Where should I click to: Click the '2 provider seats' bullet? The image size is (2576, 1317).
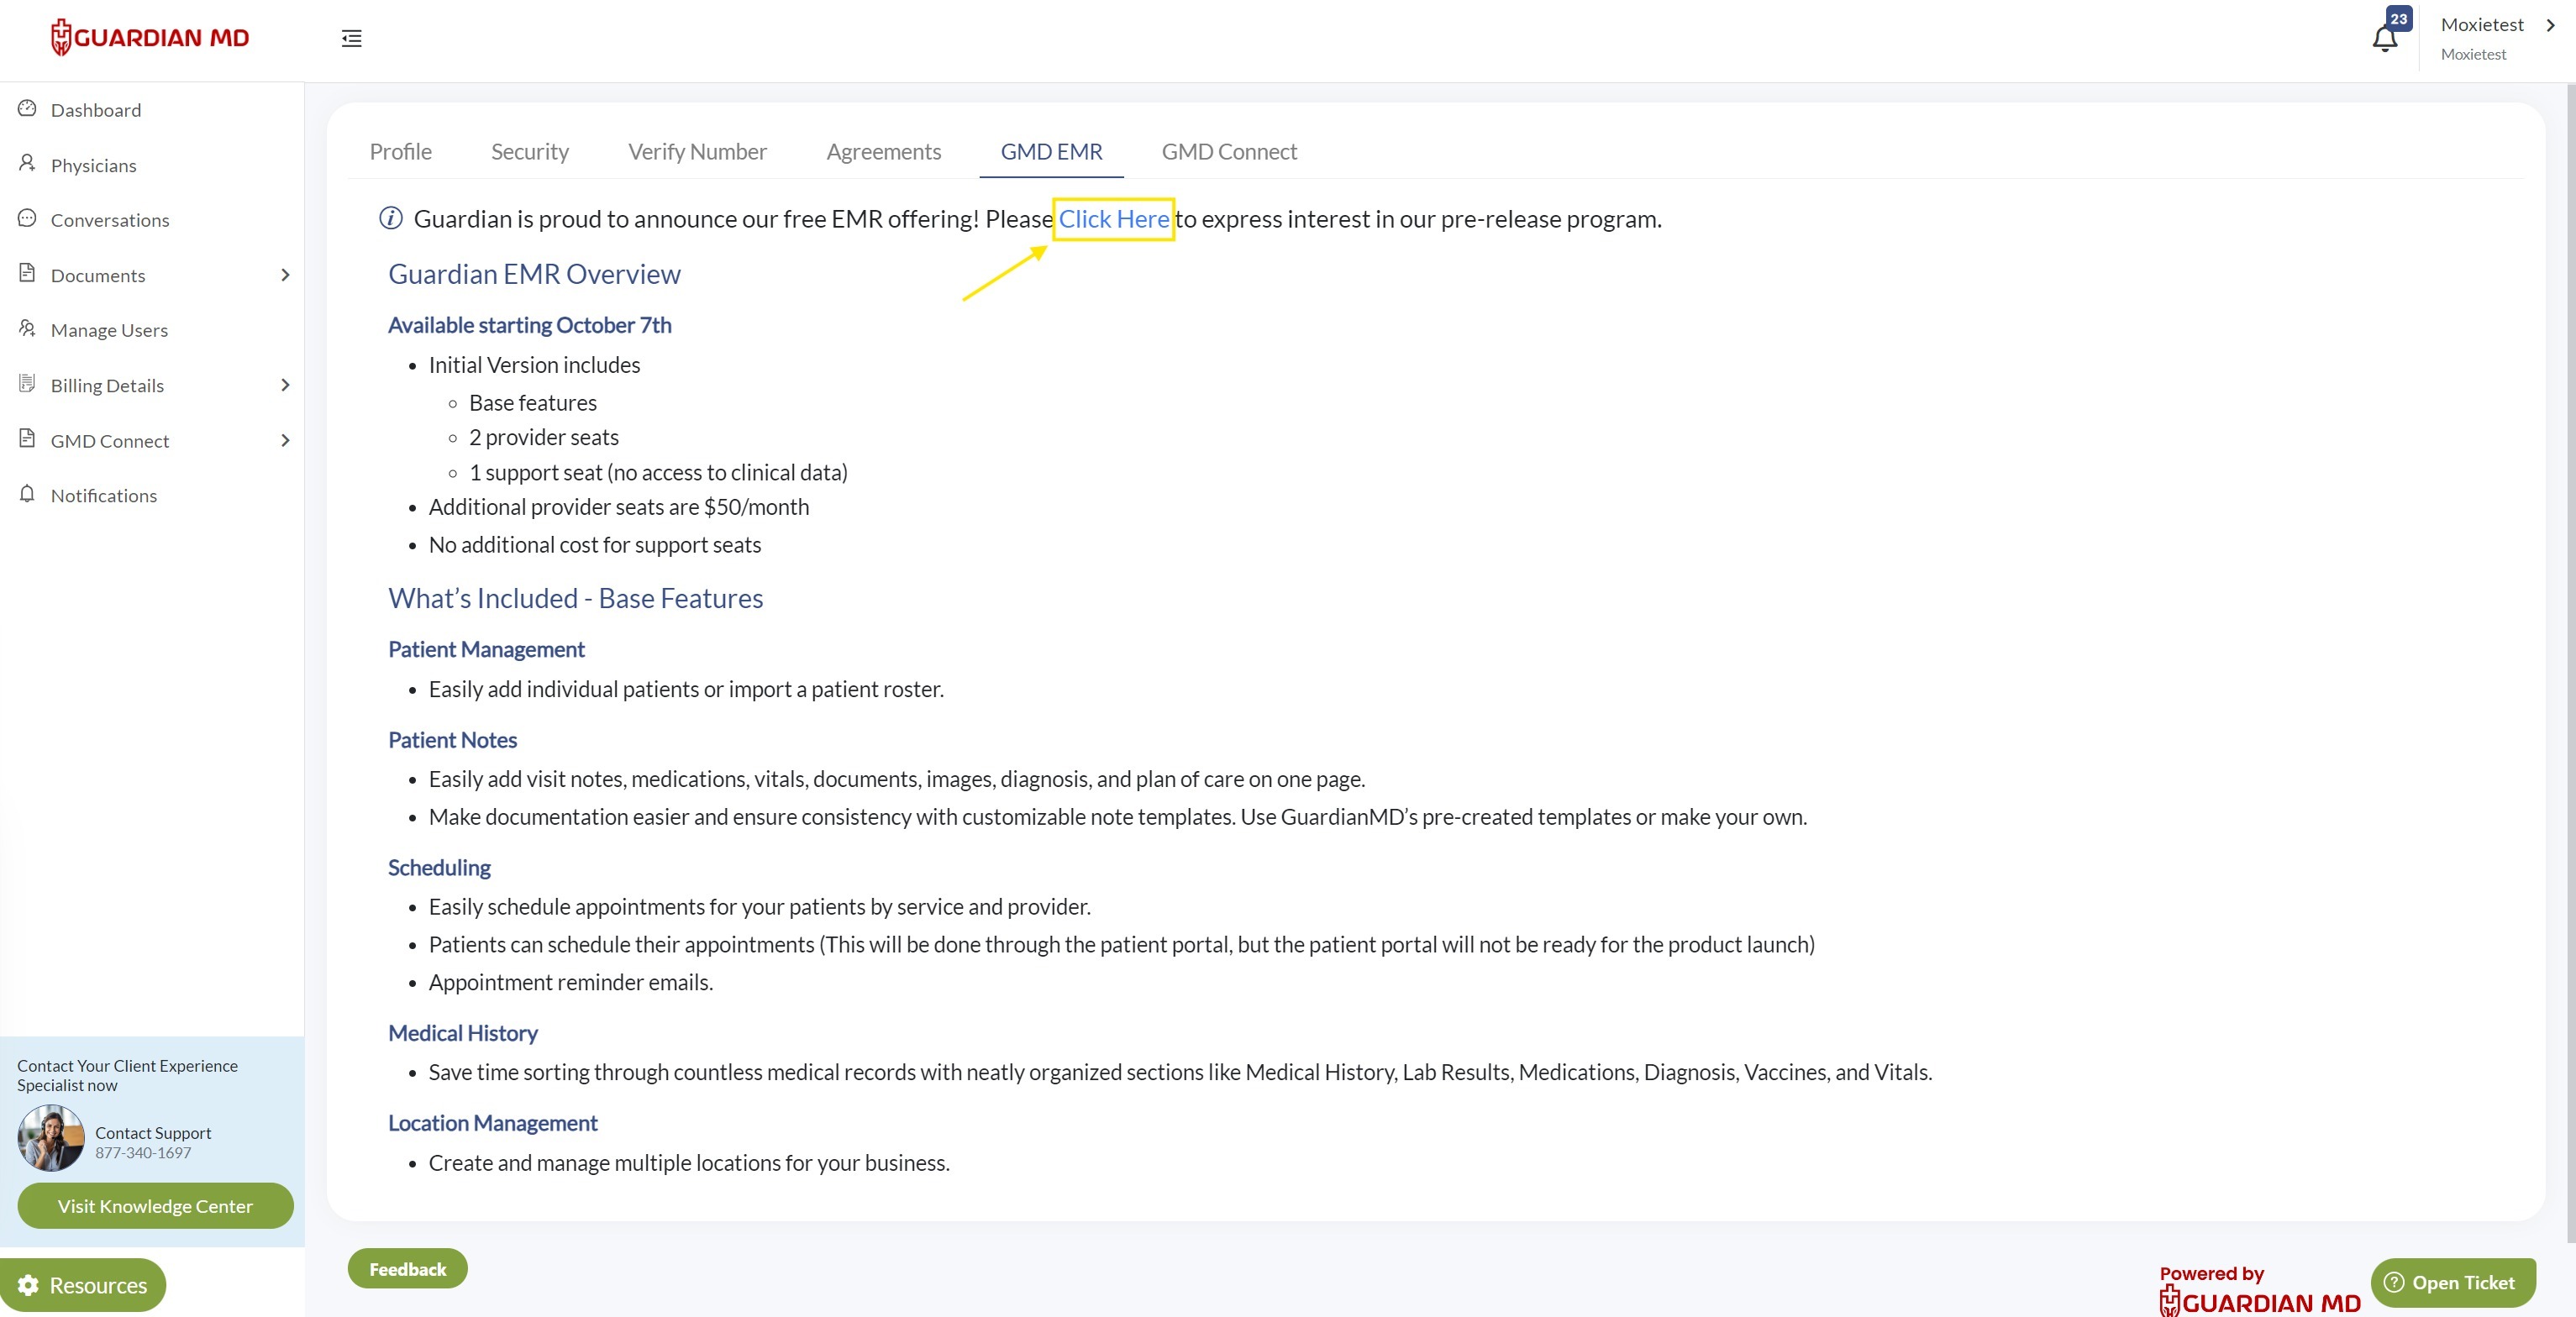point(544,437)
